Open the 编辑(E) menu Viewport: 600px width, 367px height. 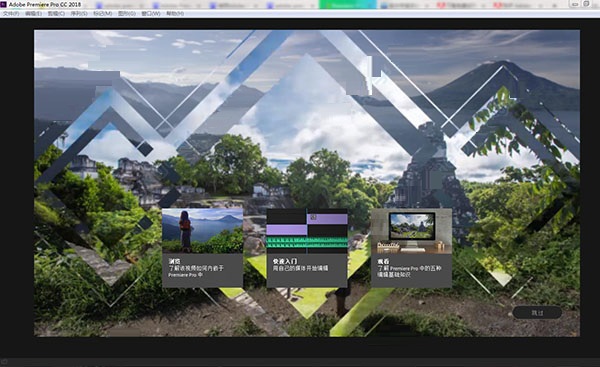click(34, 13)
